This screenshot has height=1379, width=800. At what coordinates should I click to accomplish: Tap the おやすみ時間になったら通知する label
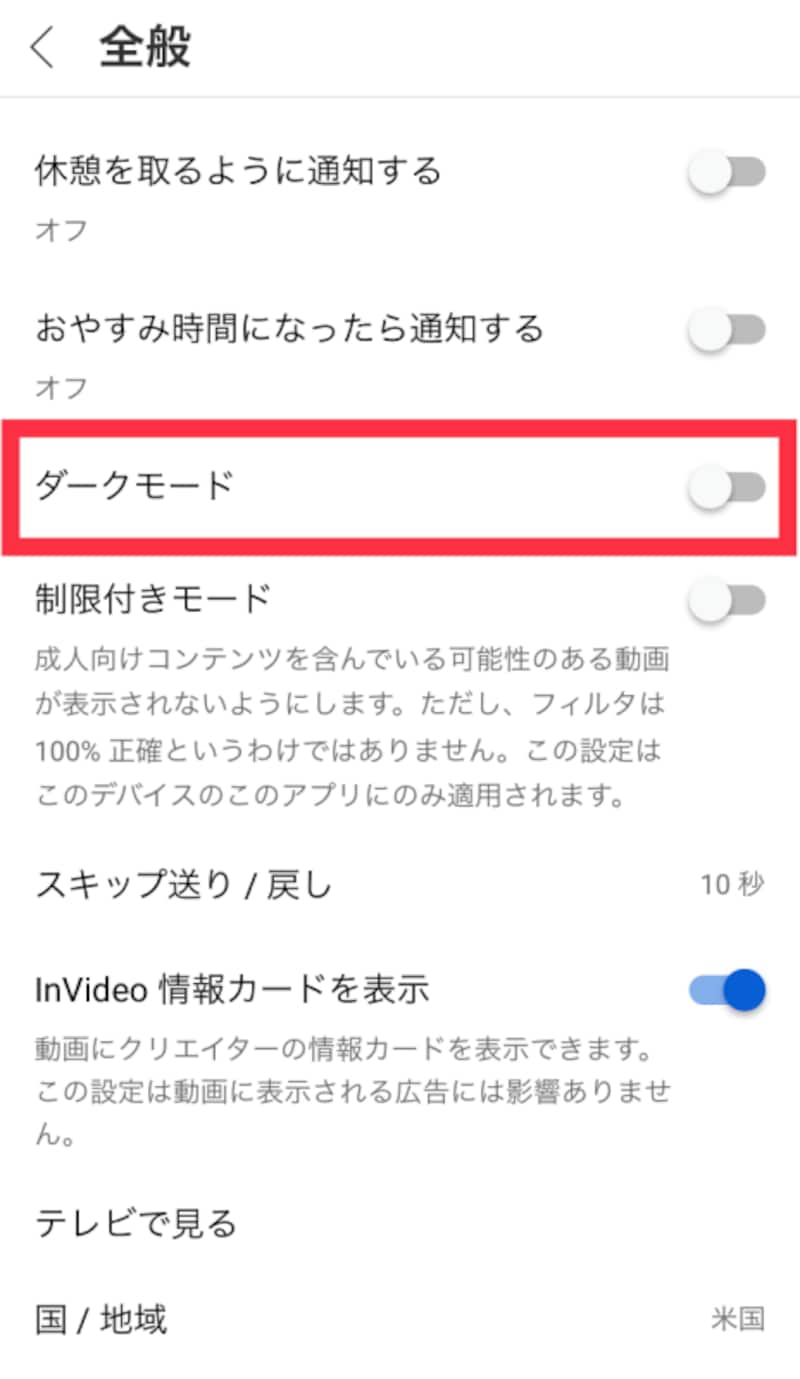(x=290, y=328)
